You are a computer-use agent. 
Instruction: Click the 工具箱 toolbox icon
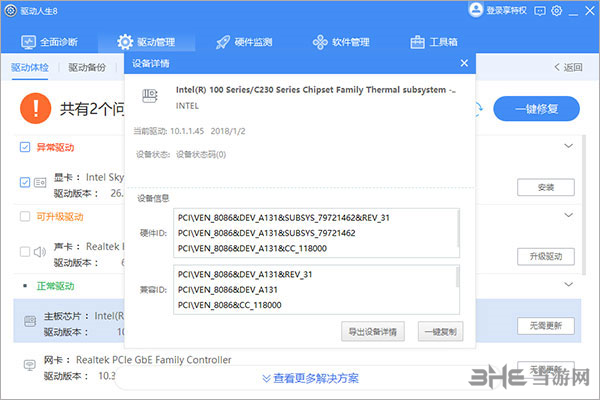pos(417,42)
